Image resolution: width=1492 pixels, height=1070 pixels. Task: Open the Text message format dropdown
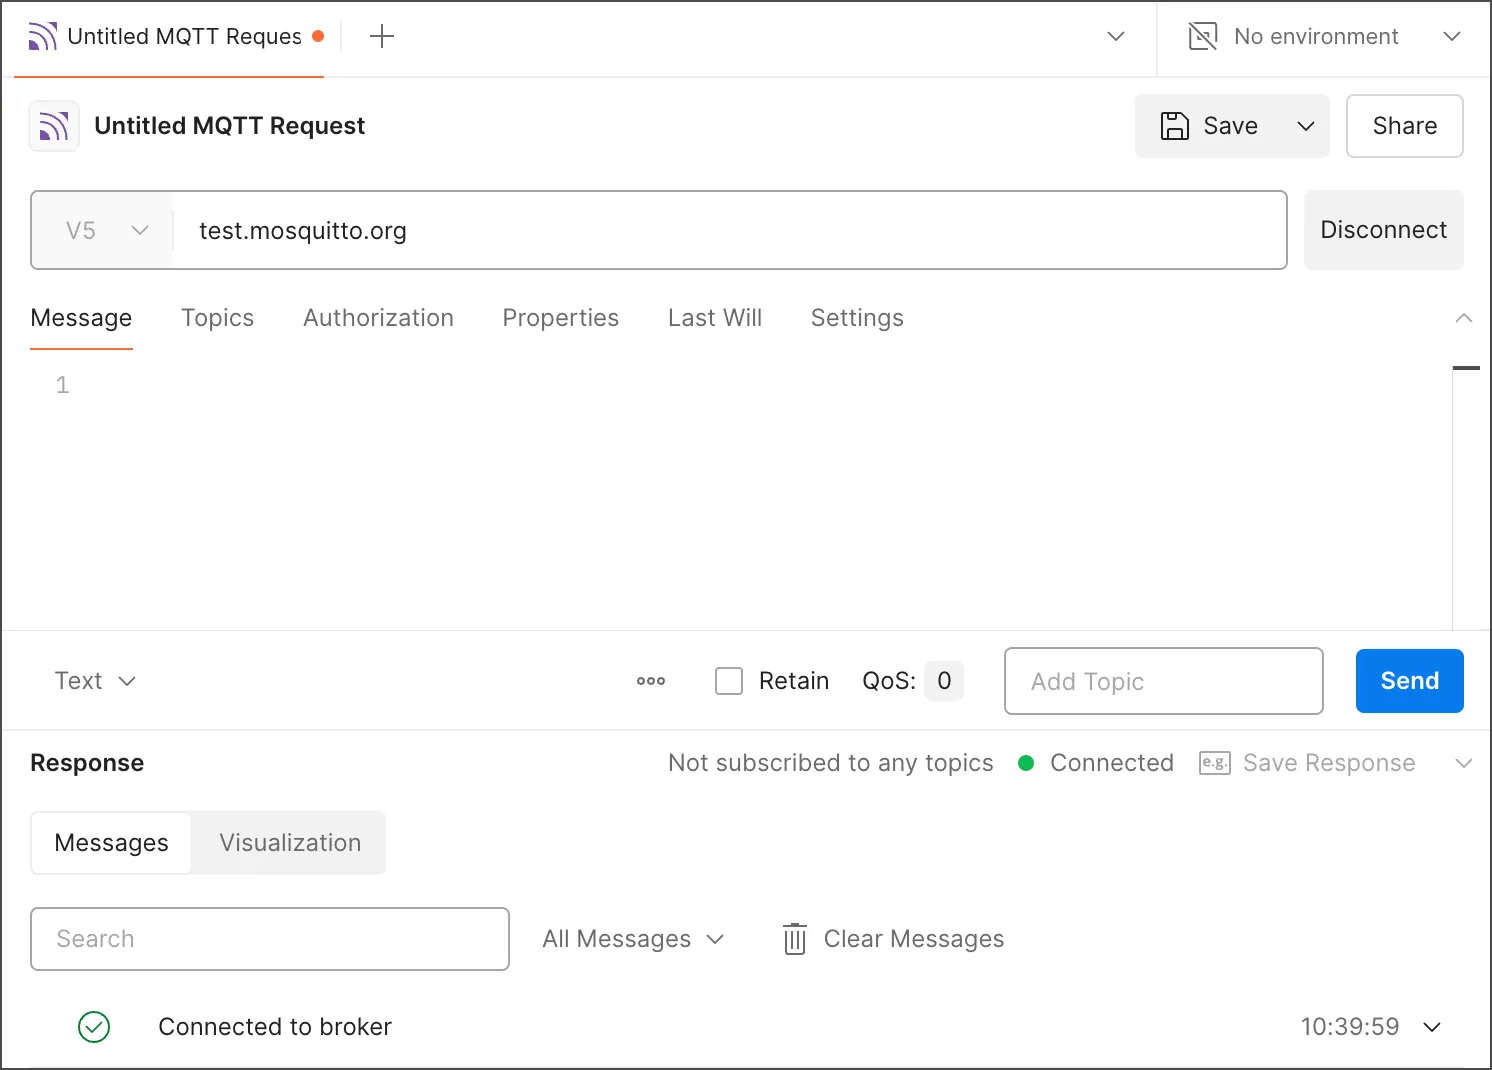pos(95,681)
